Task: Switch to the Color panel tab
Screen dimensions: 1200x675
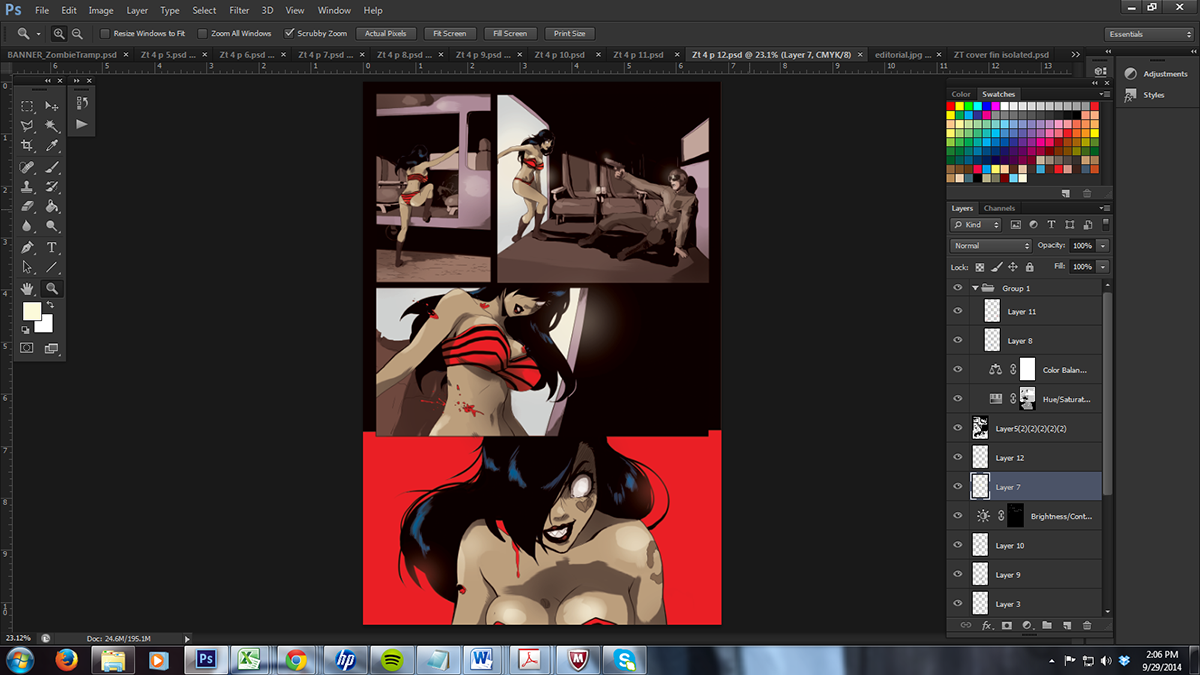Action: click(961, 94)
